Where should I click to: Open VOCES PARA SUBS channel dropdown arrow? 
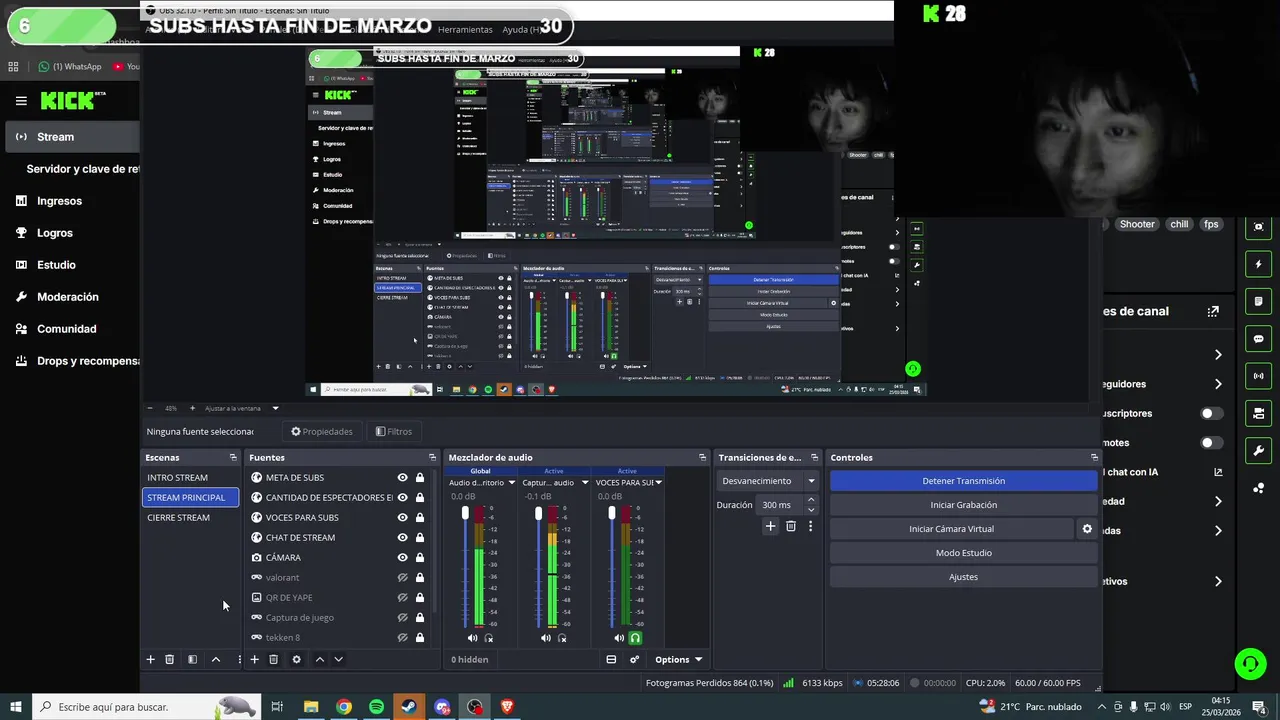click(658, 482)
